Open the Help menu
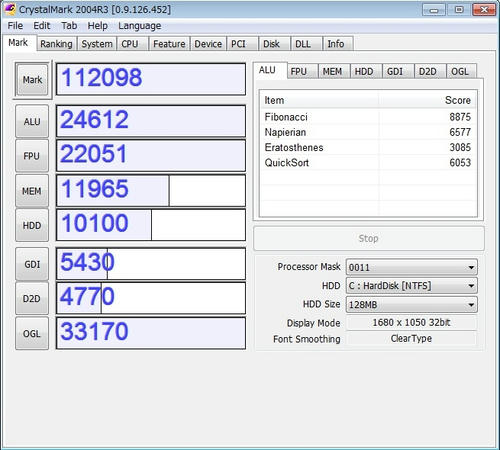500x450 pixels. pos(98,26)
